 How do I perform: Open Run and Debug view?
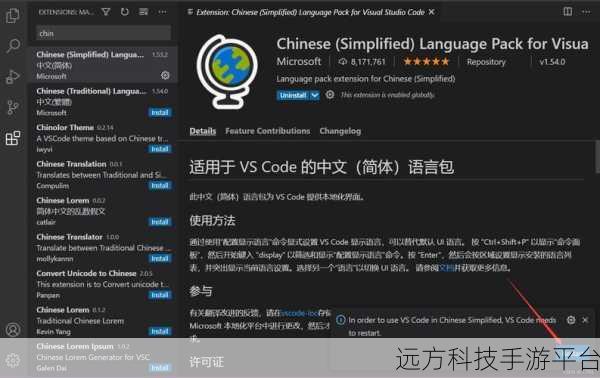[13, 77]
